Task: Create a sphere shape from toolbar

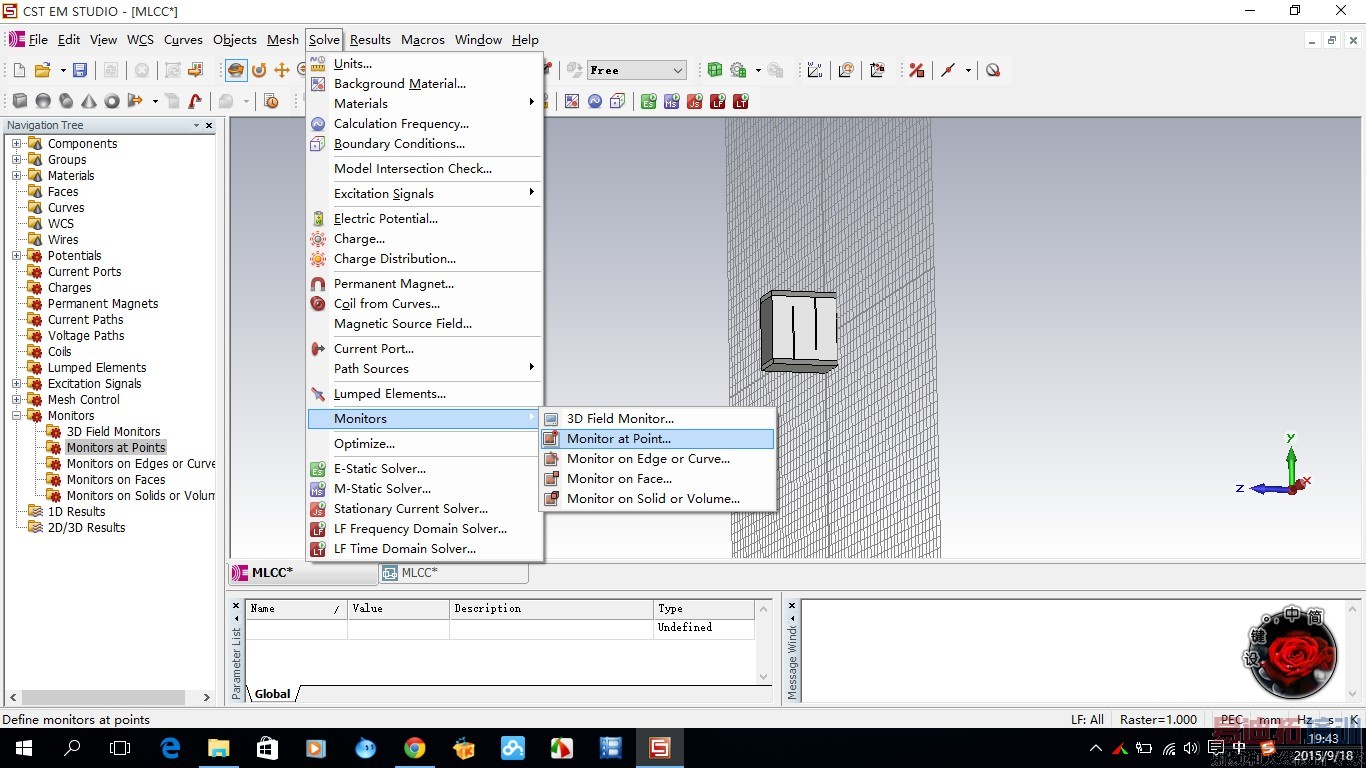Action: click(x=43, y=101)
